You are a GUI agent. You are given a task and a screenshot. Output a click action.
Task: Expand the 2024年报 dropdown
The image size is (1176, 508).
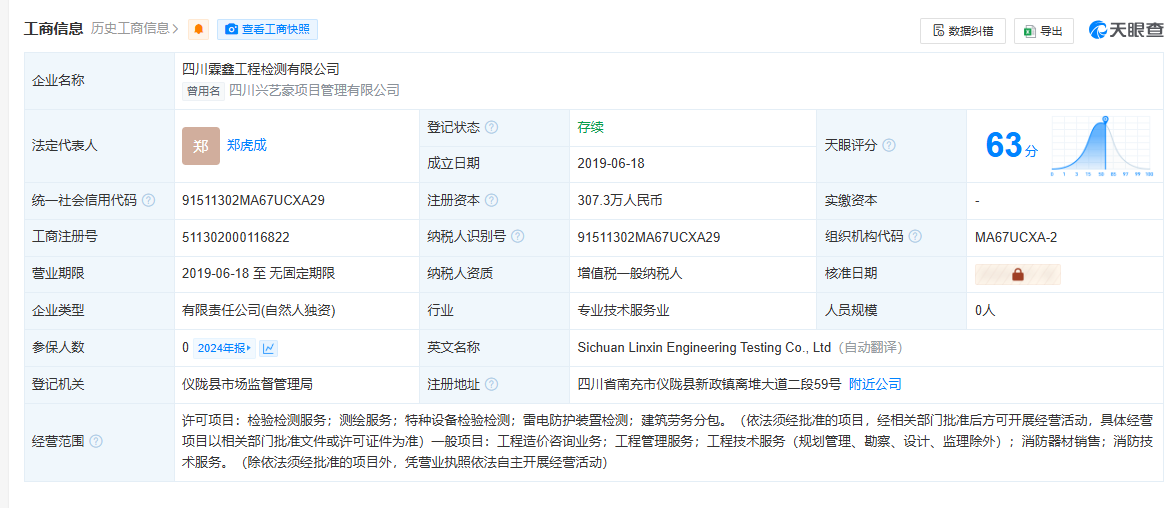coord(224,348)
